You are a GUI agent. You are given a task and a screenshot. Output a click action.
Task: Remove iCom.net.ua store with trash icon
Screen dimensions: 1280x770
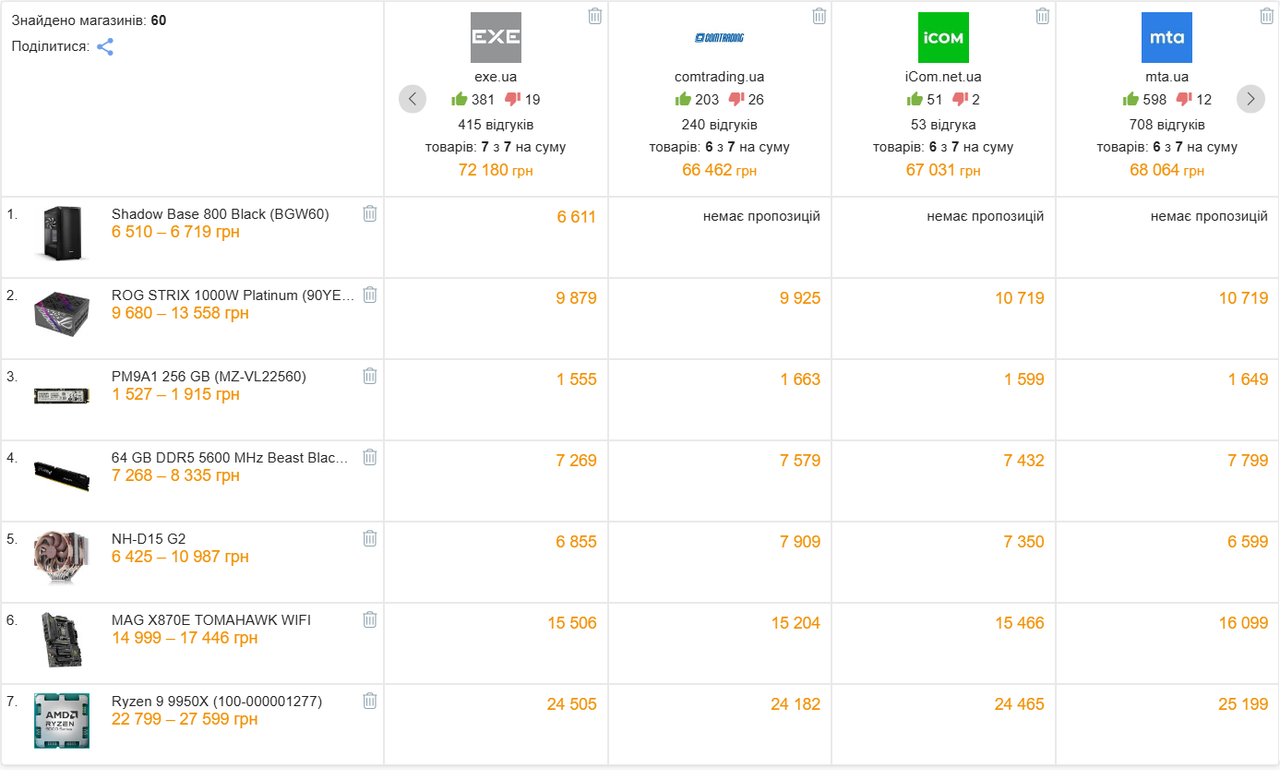(x=1042, y=16)
